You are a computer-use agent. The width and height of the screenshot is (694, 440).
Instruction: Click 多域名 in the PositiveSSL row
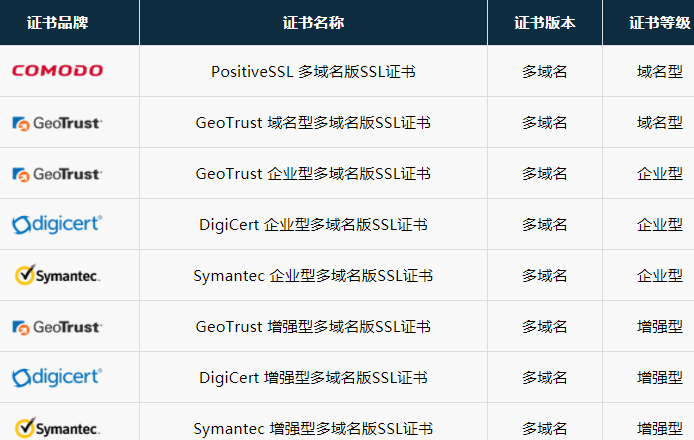click(545, 71)
